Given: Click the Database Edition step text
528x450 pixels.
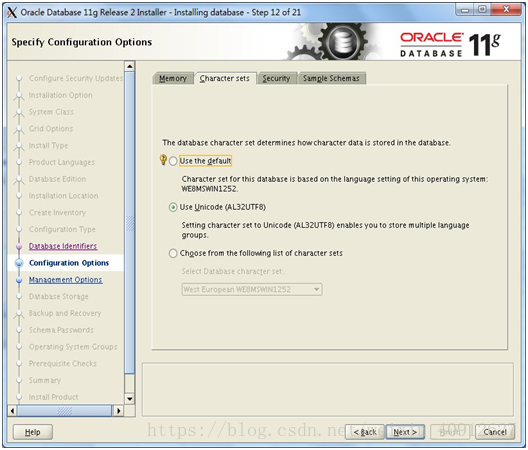Looking at the screenshot, I should pos(58,179).
